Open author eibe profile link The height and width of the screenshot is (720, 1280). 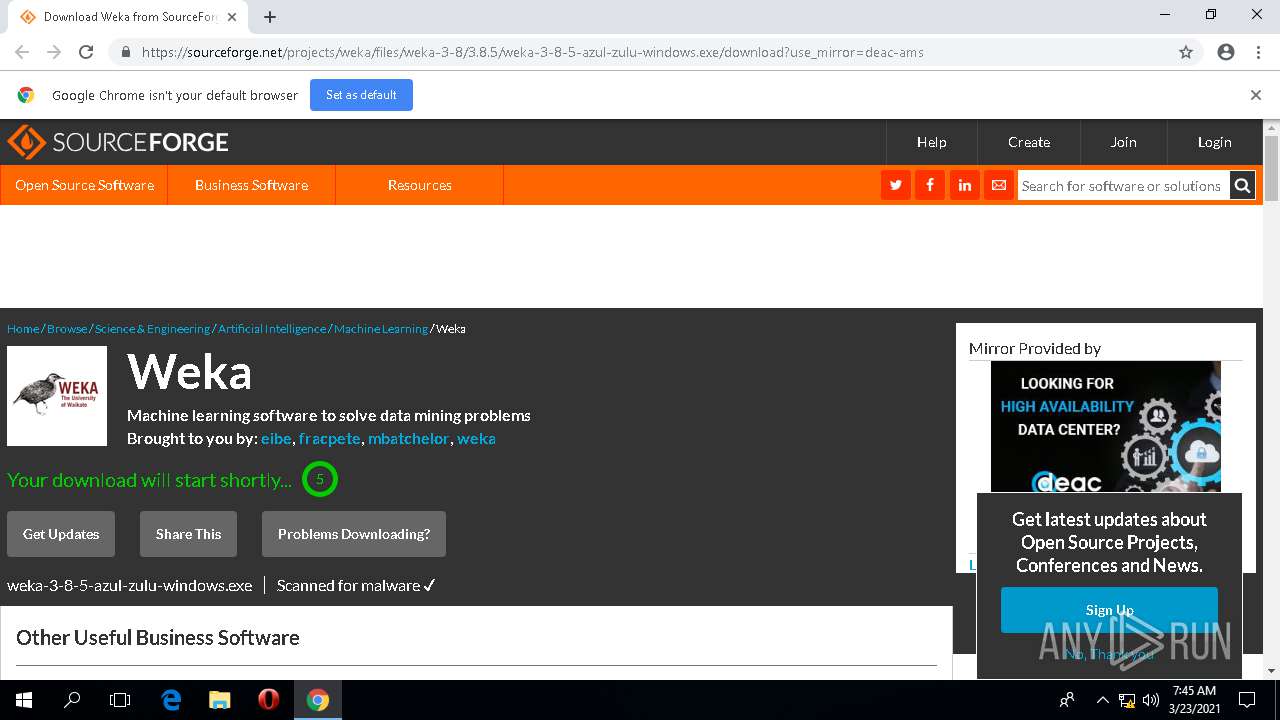click(276, 439)
